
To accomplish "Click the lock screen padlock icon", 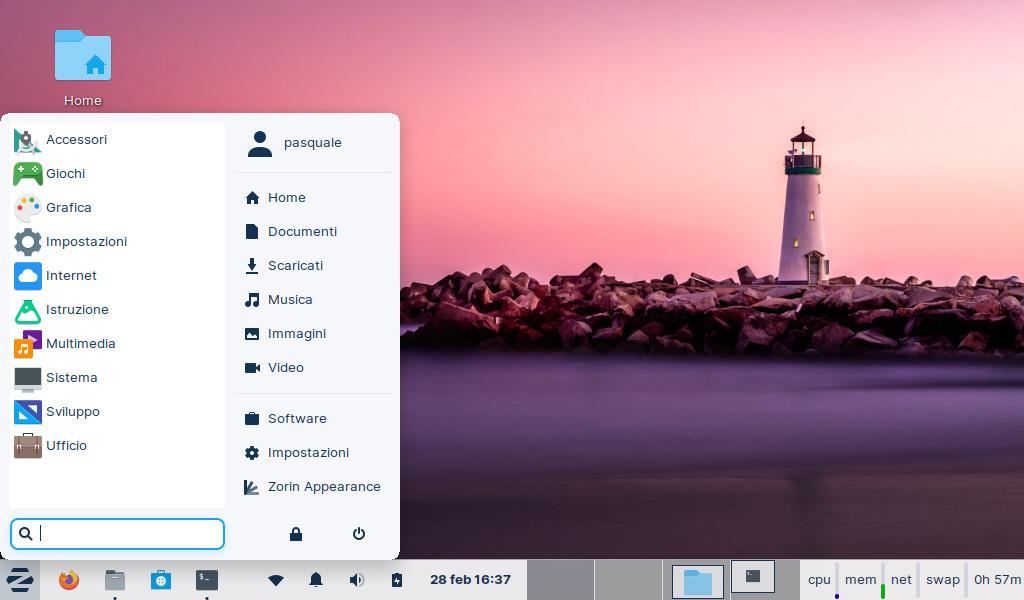I will (296, 534).
